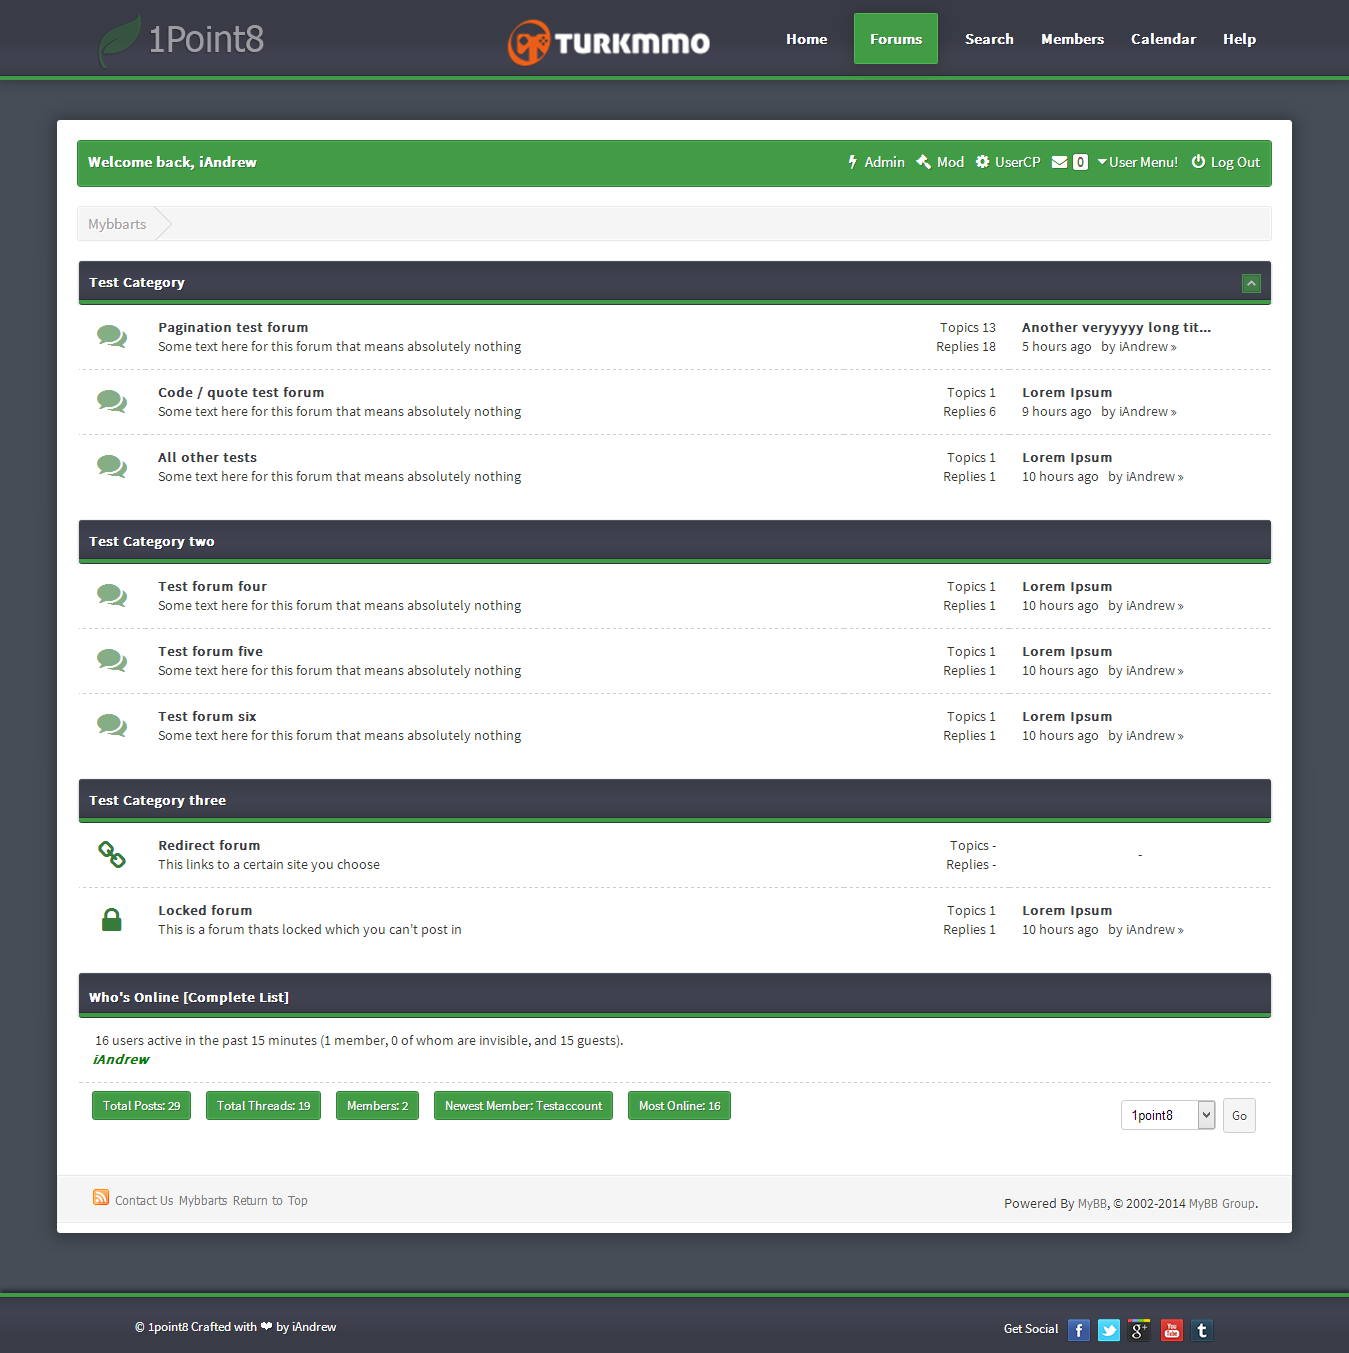Click the unread messages count badge
The image size is (1349, 1353).
pyautogui.click(x=1080, y=162)
